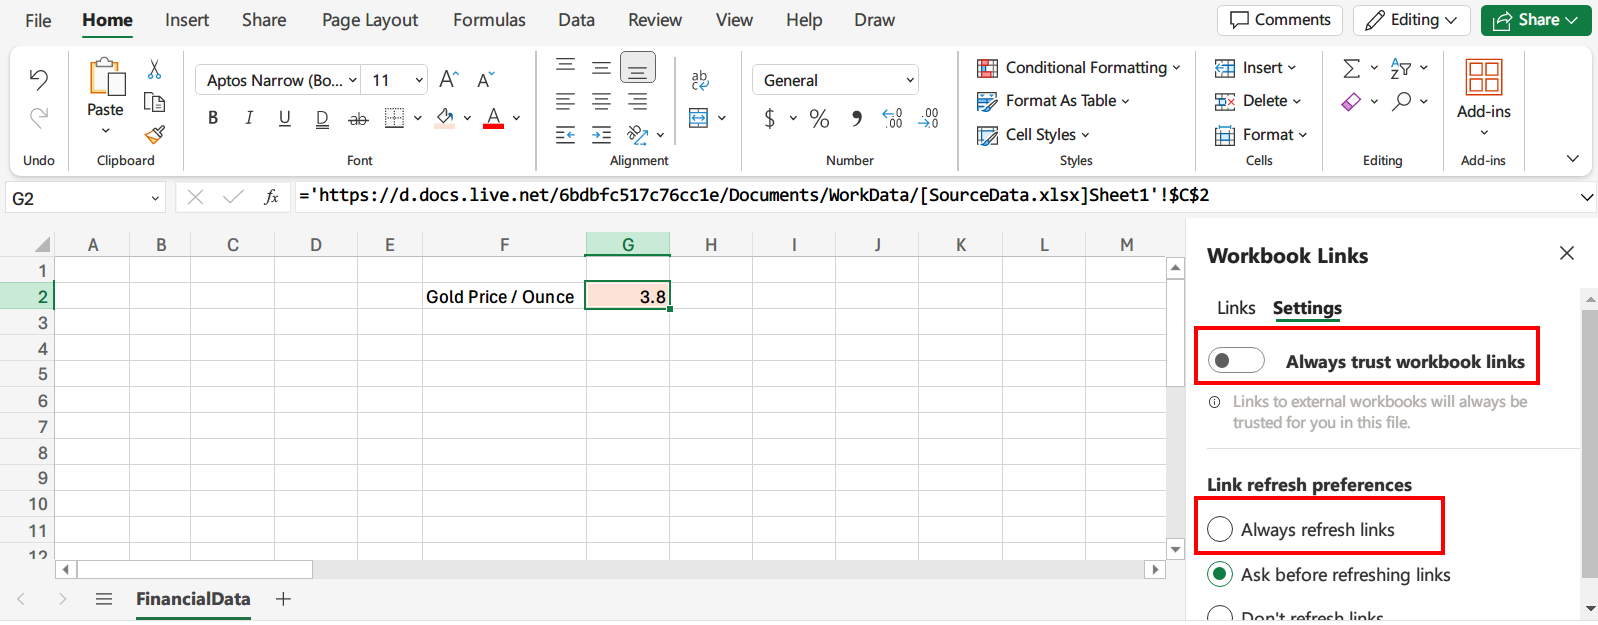Open the Editing mode button
The image size is (1598, 625).
[x=1411, y=20]
